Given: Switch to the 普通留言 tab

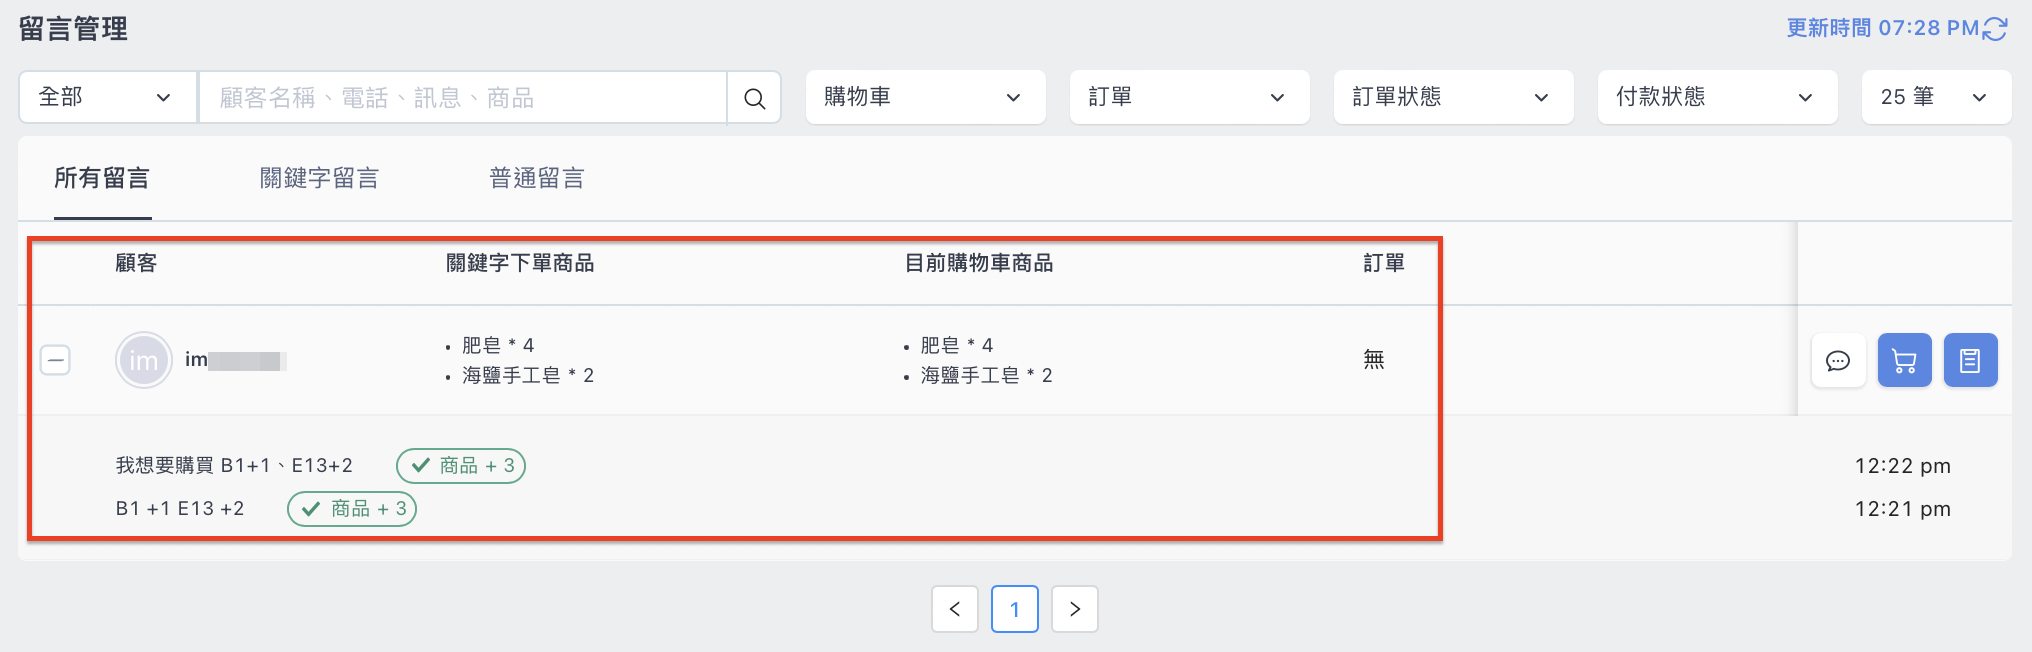Looking at the screenshot, I should click(x=537, y=178).
